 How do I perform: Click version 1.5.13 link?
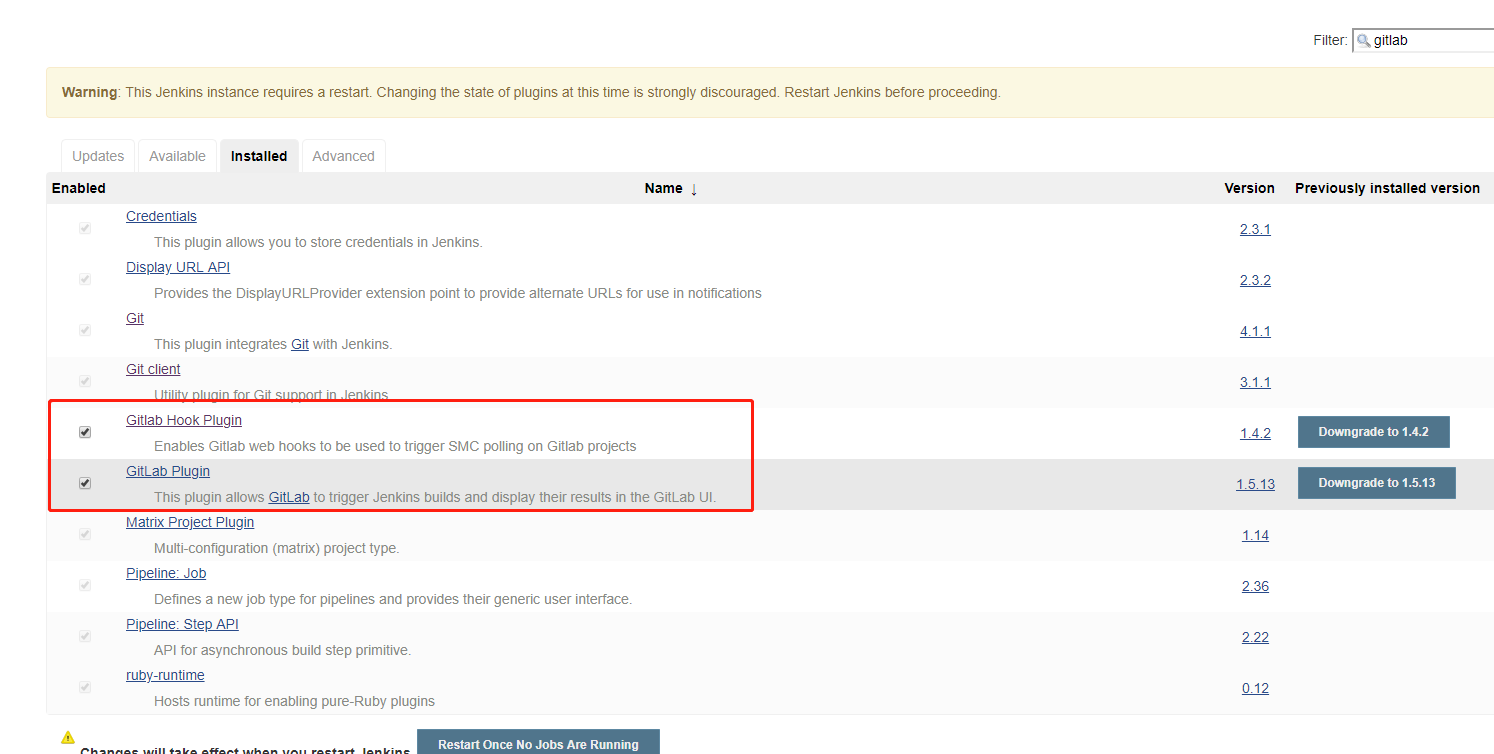(x=1255, y=484)
